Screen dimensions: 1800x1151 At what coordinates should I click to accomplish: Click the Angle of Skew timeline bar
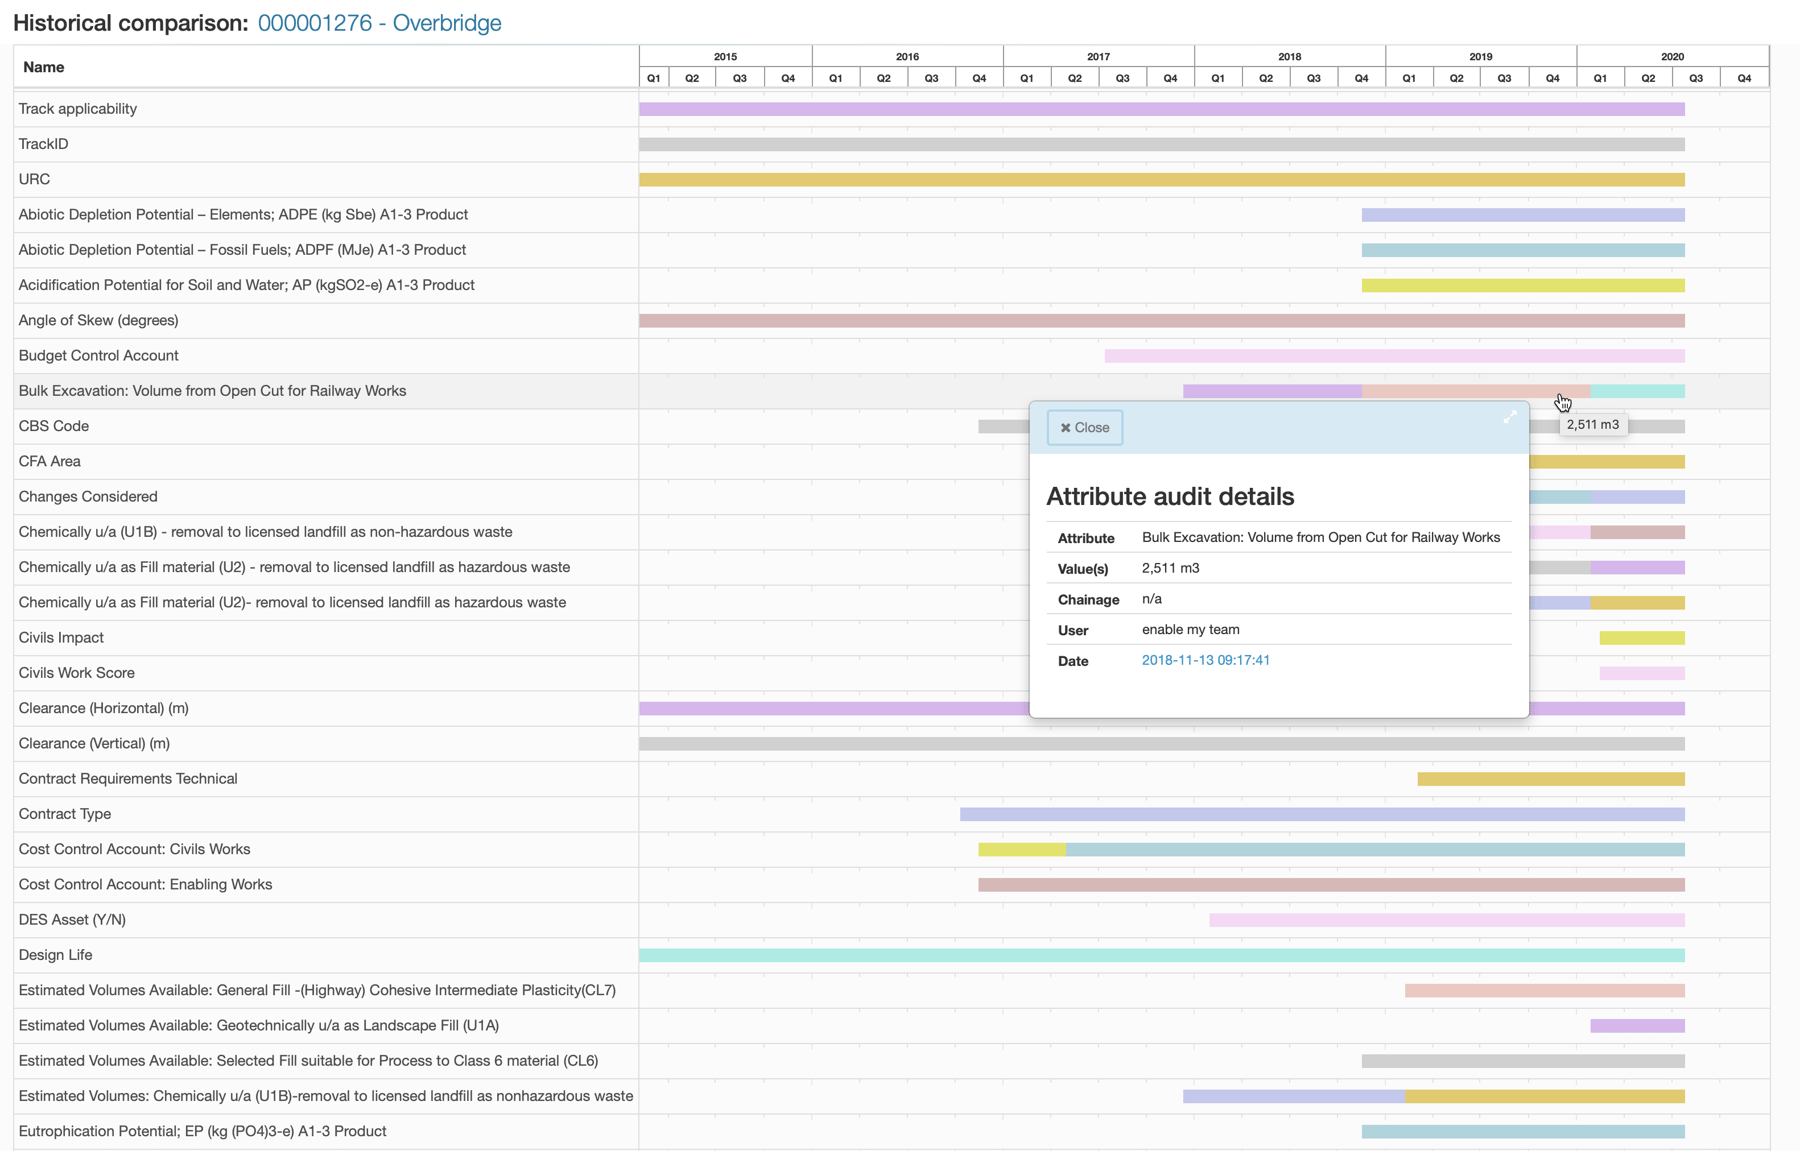[x=1162, y=321]
